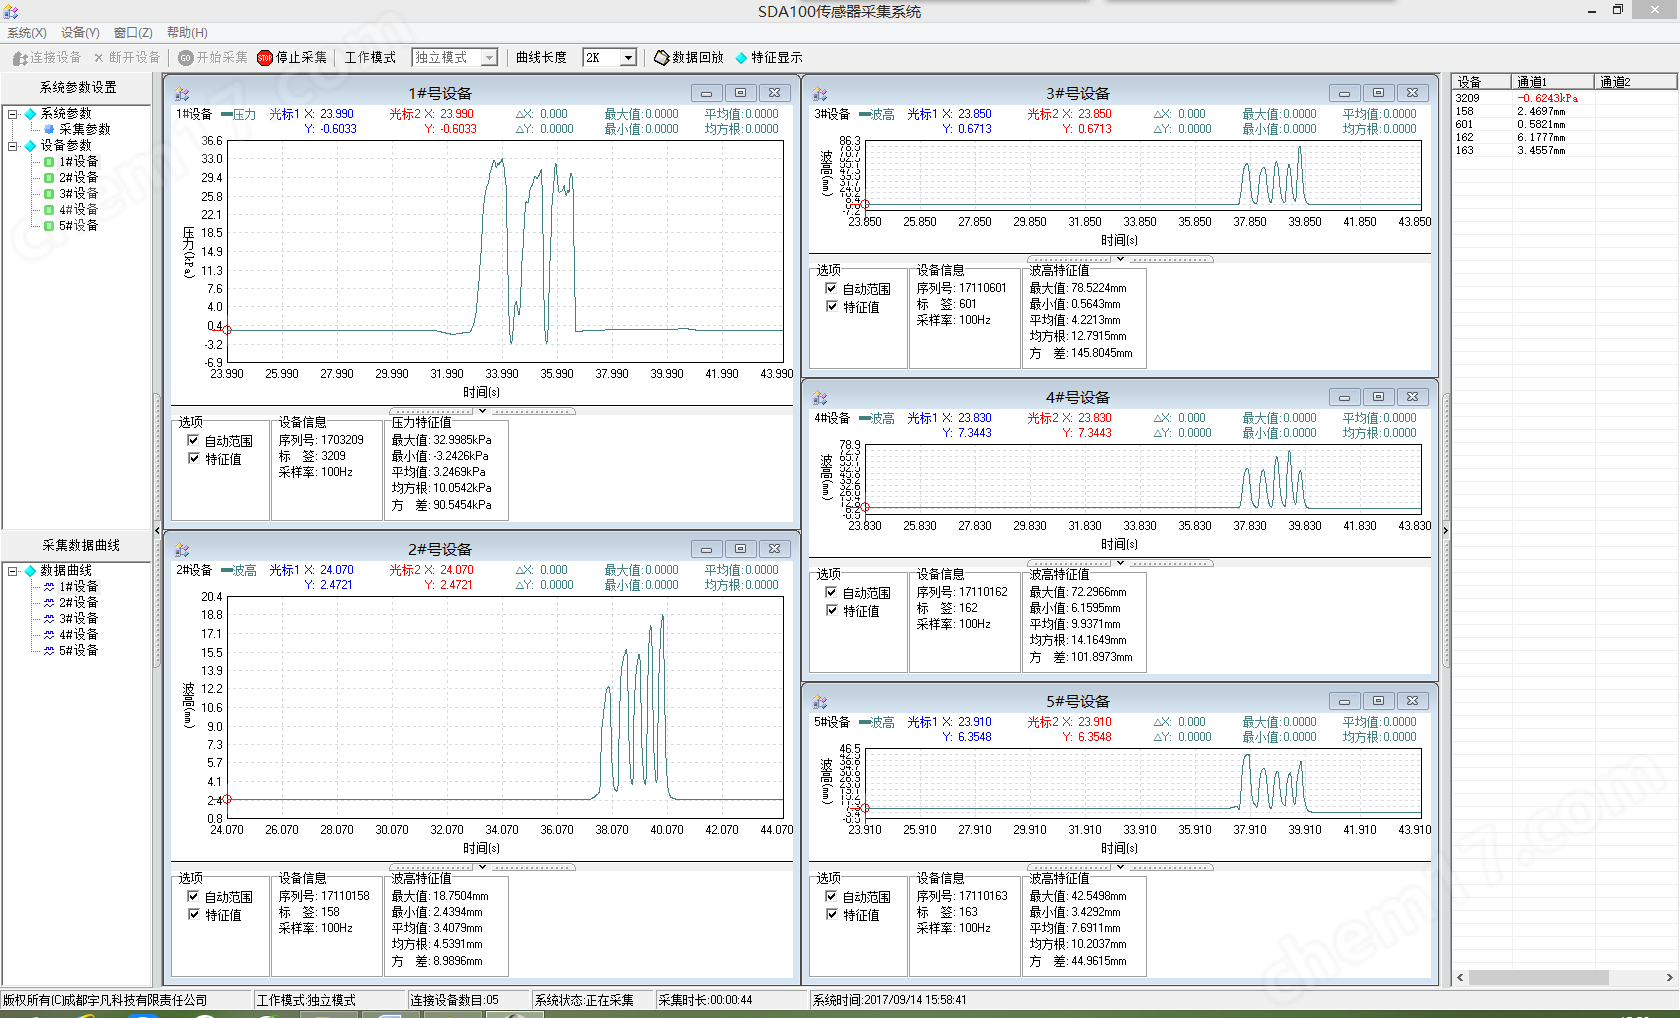Collapse left sidebar with splitter arrow
This screenshot has width=1680, height=1018.
(156, 530)
